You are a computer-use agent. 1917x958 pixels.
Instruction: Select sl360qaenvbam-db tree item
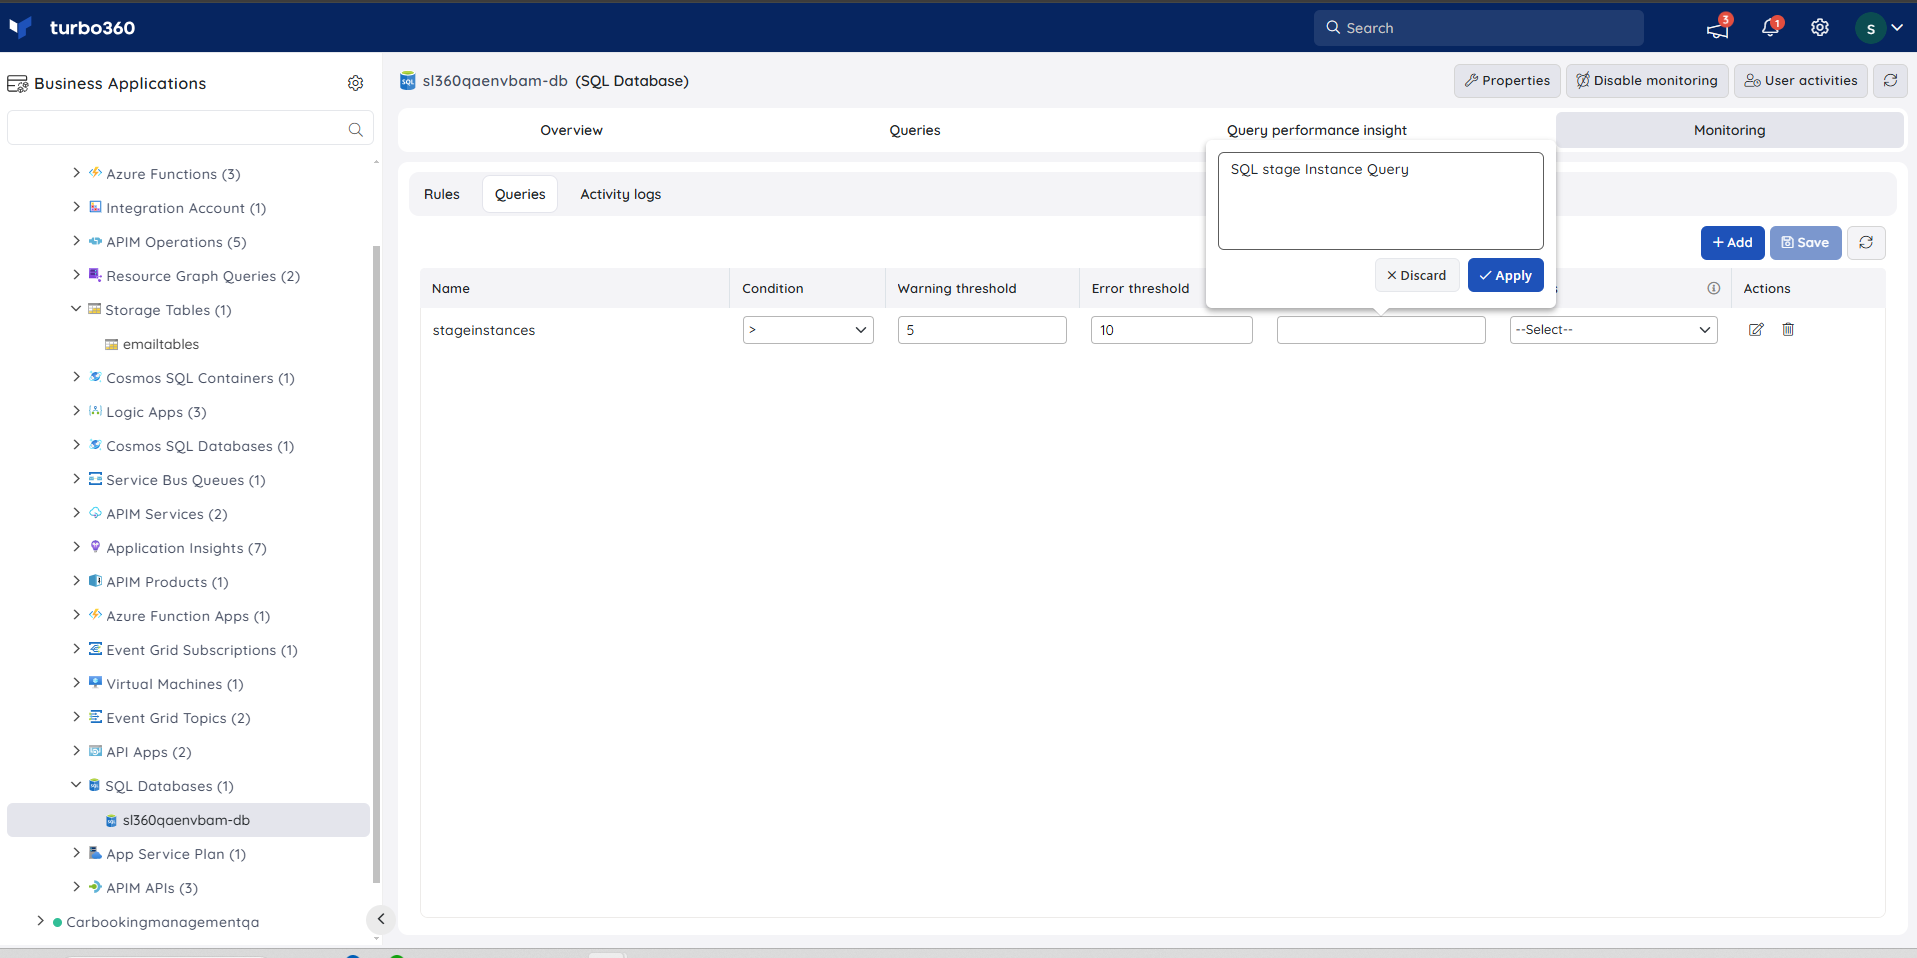point(188,820)
